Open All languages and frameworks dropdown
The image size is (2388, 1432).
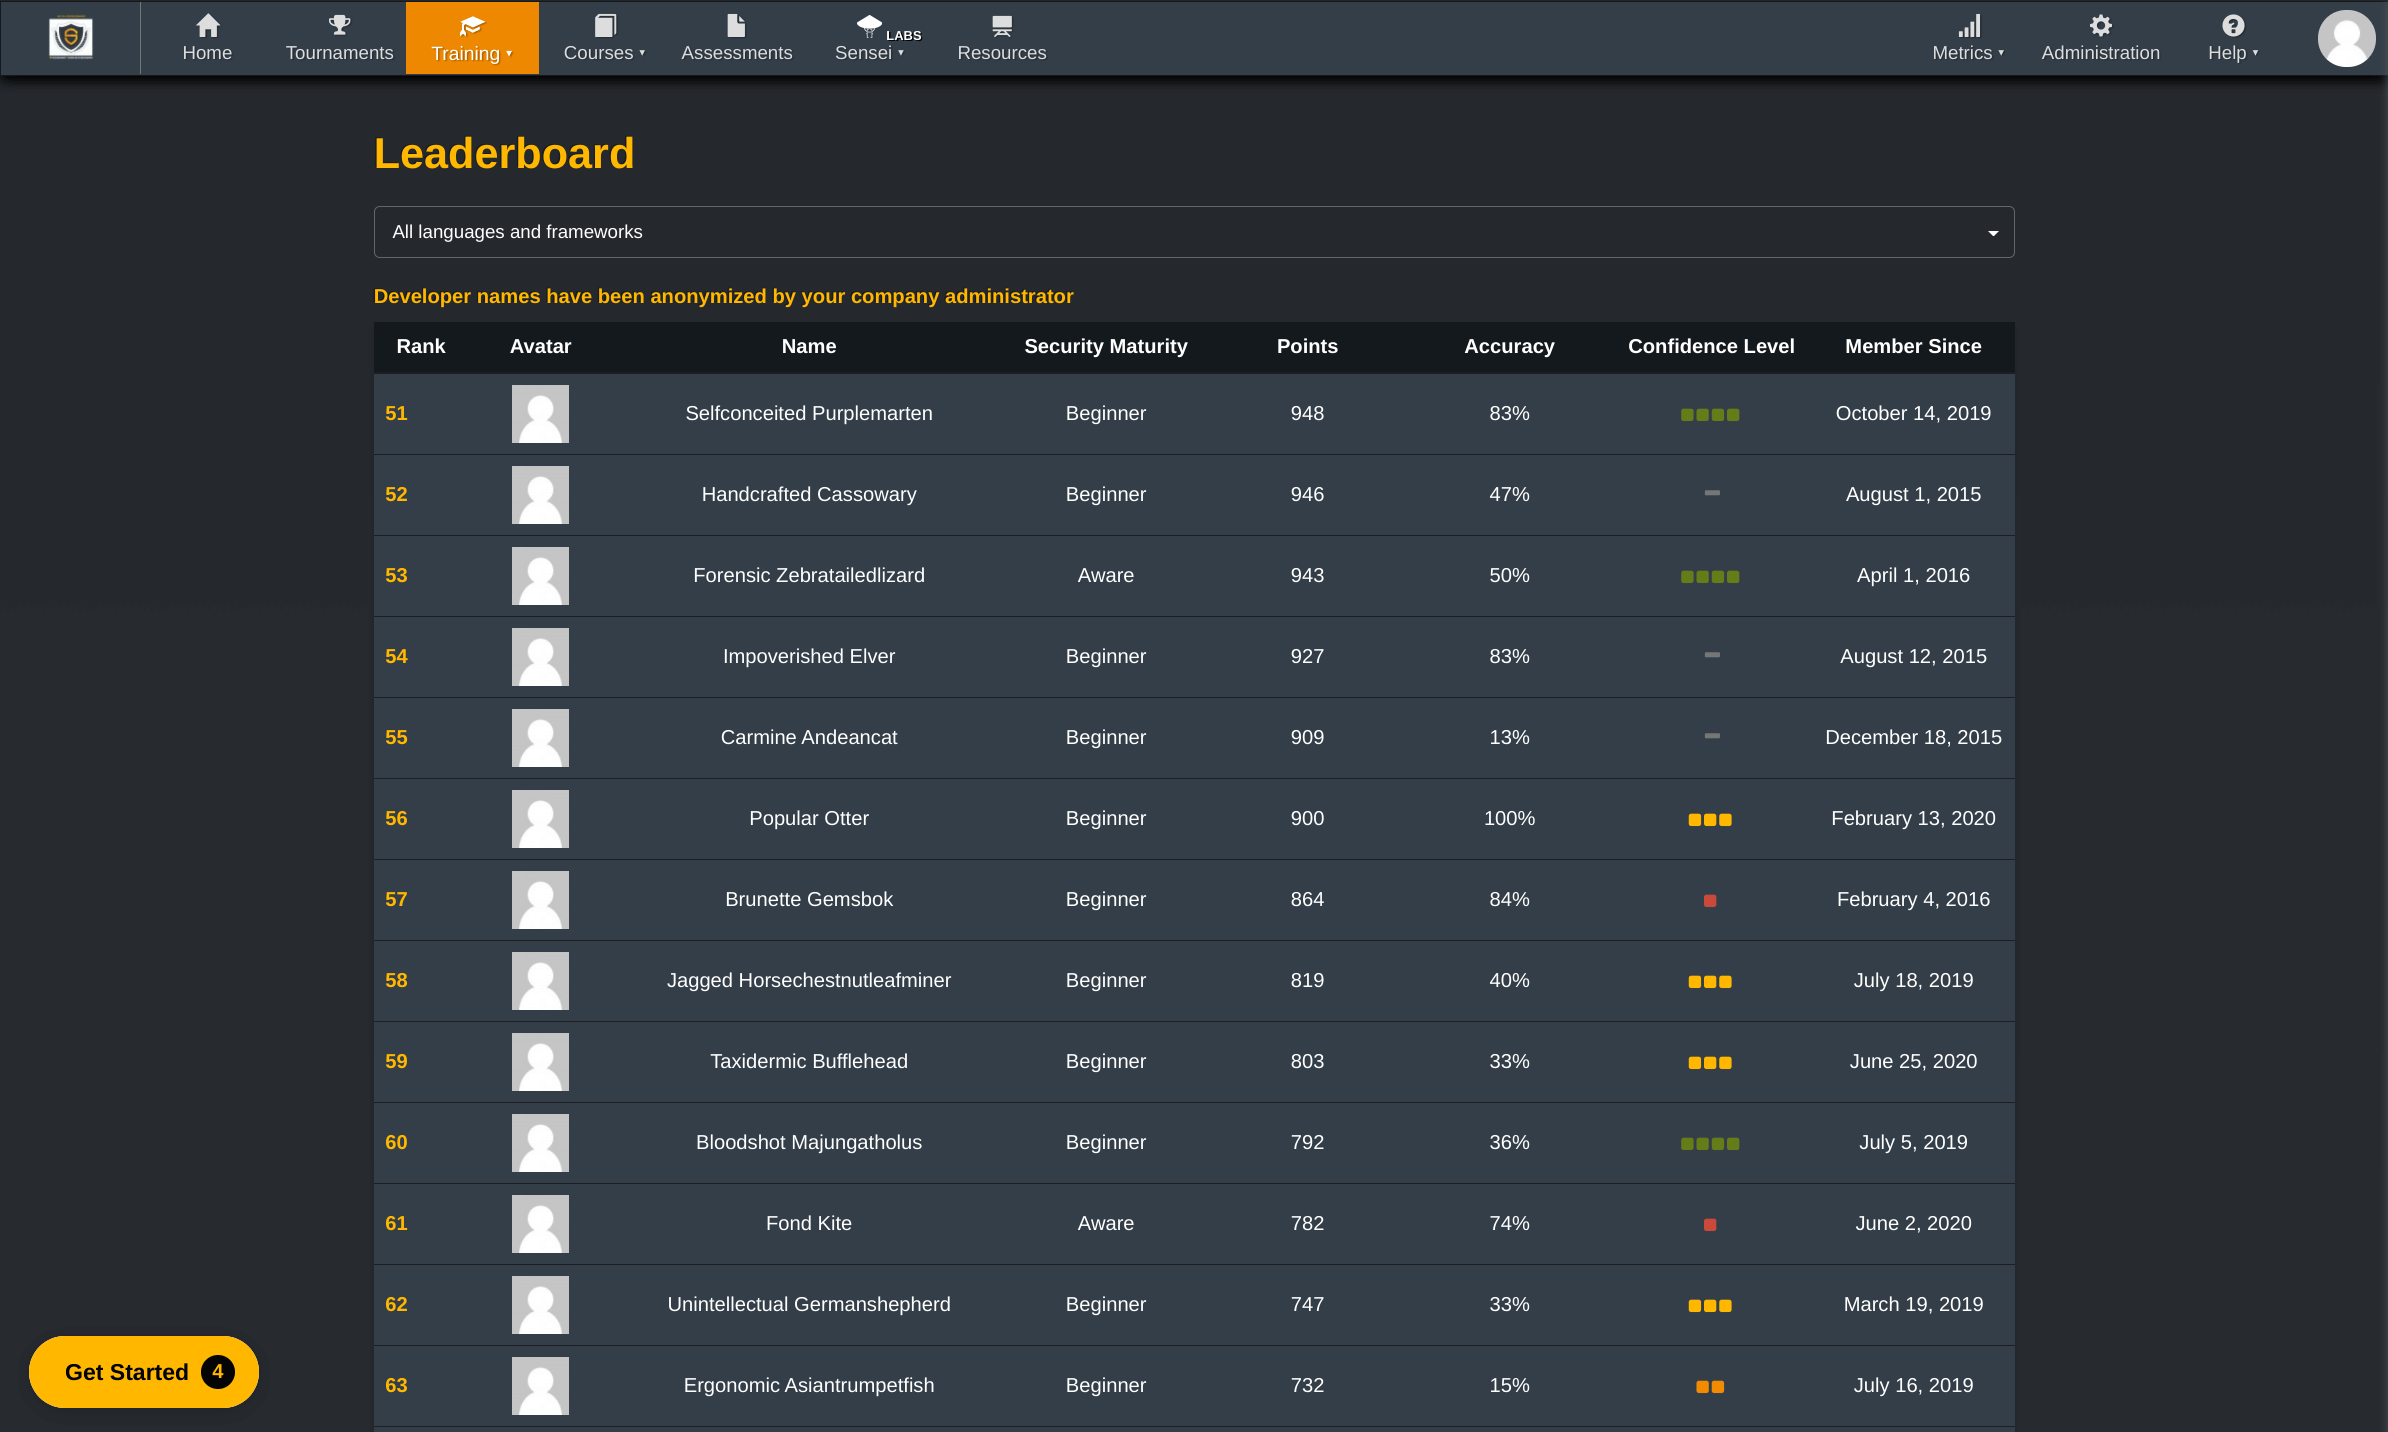click(1193, 232)
